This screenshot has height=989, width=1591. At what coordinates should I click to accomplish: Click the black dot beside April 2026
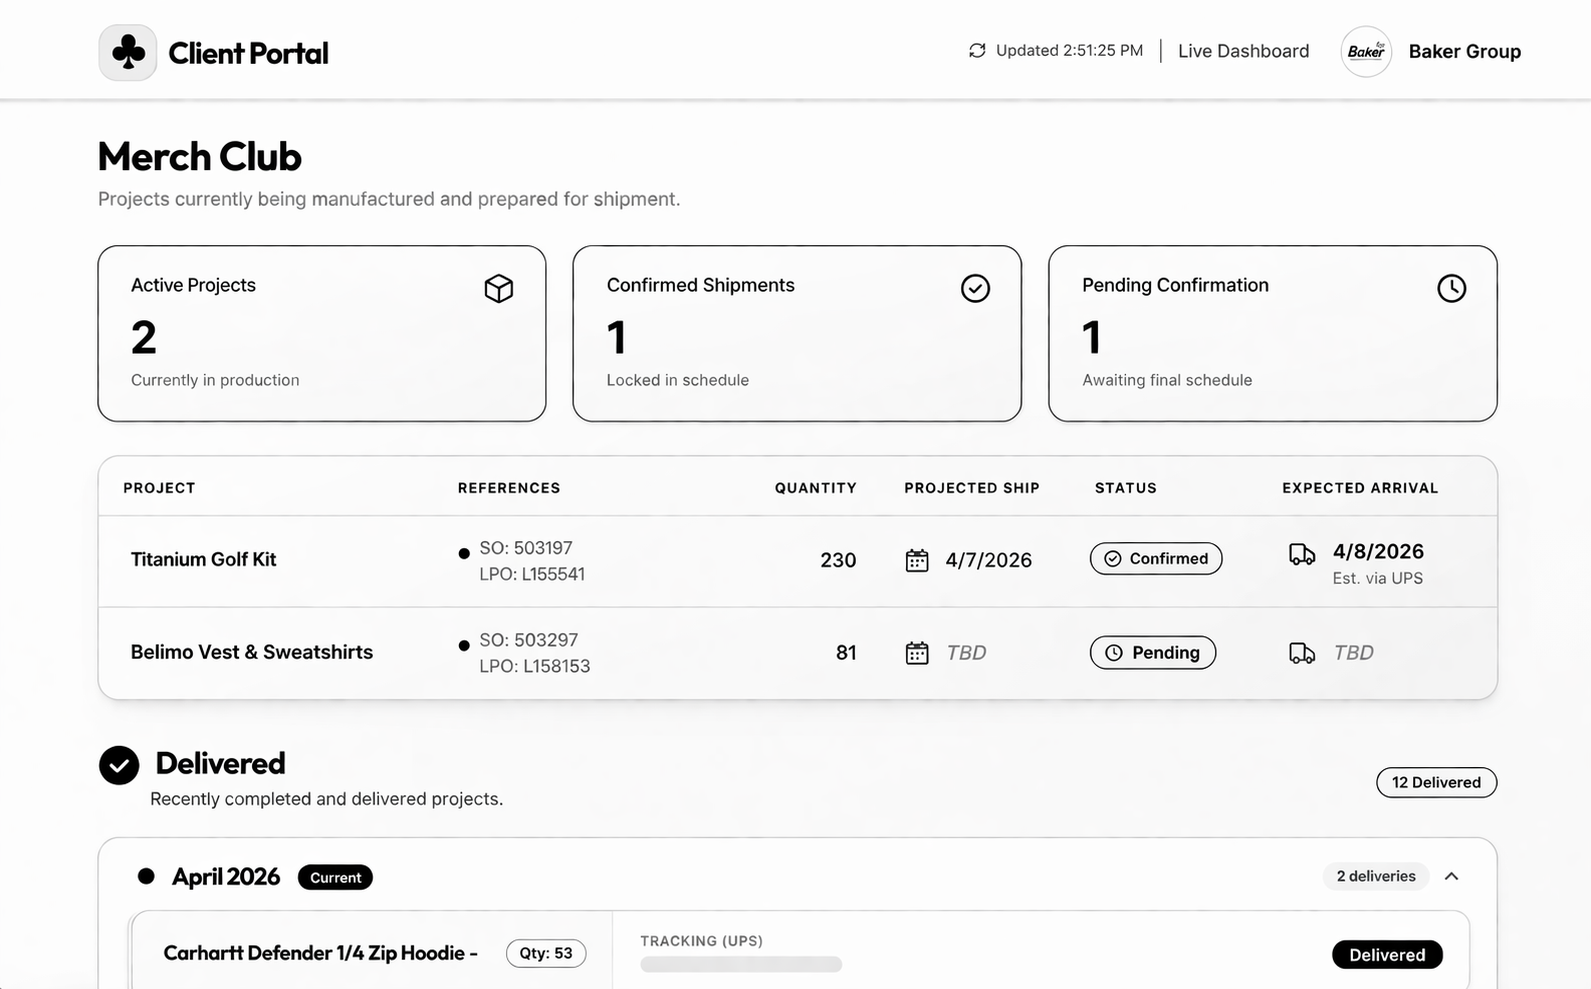tap(146, 876)
